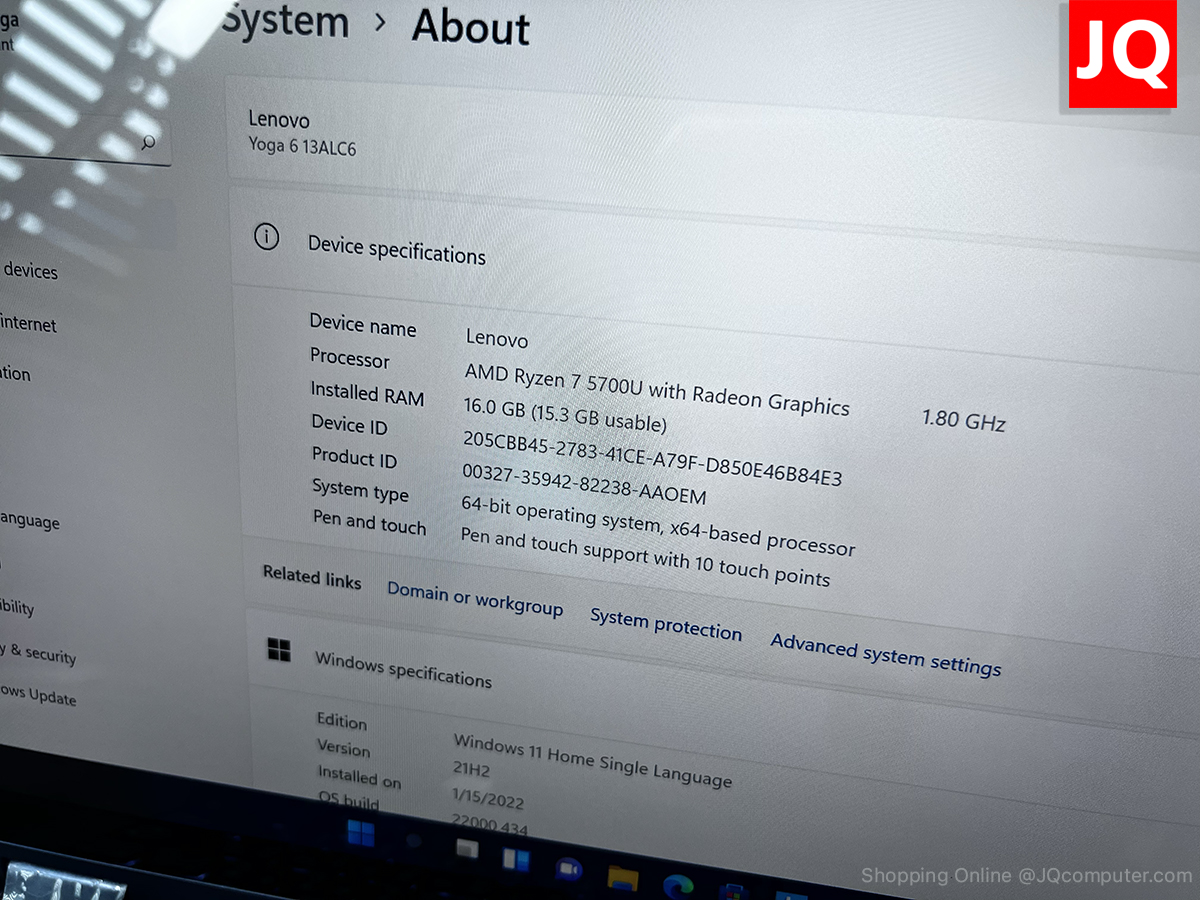Open the Widgets panel from the taskbar

click(516, 859)
